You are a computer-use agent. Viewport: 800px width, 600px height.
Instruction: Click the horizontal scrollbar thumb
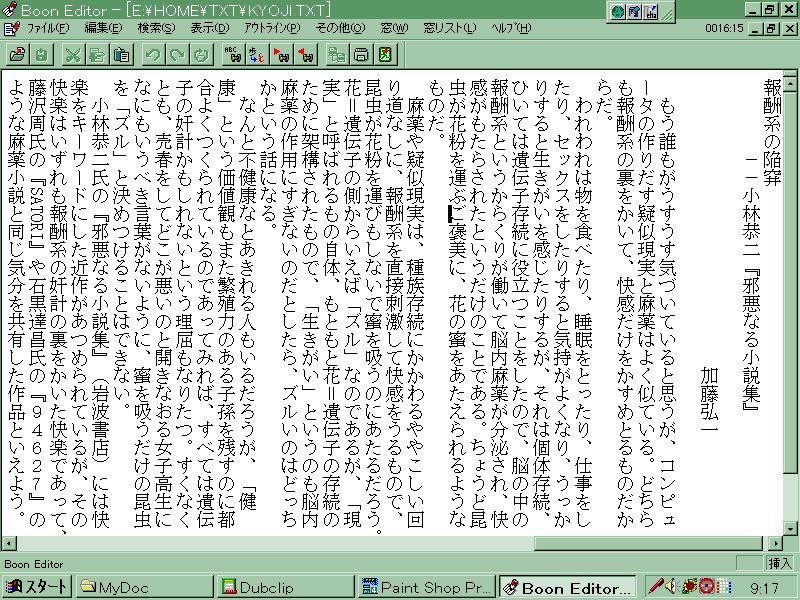[x=648, y=543]
